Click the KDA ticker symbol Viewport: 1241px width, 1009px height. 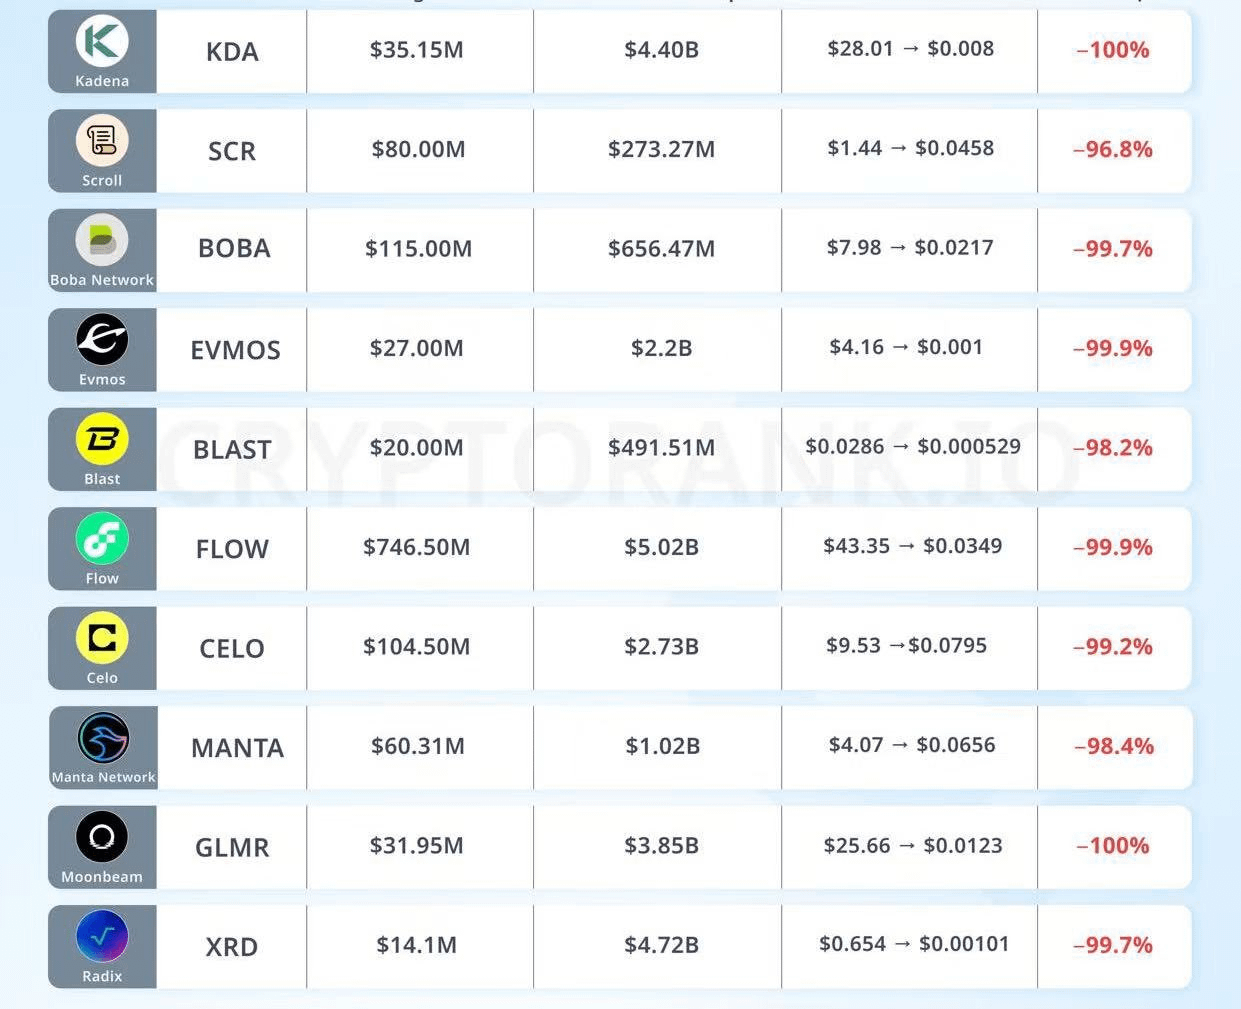tap(232, 52)
